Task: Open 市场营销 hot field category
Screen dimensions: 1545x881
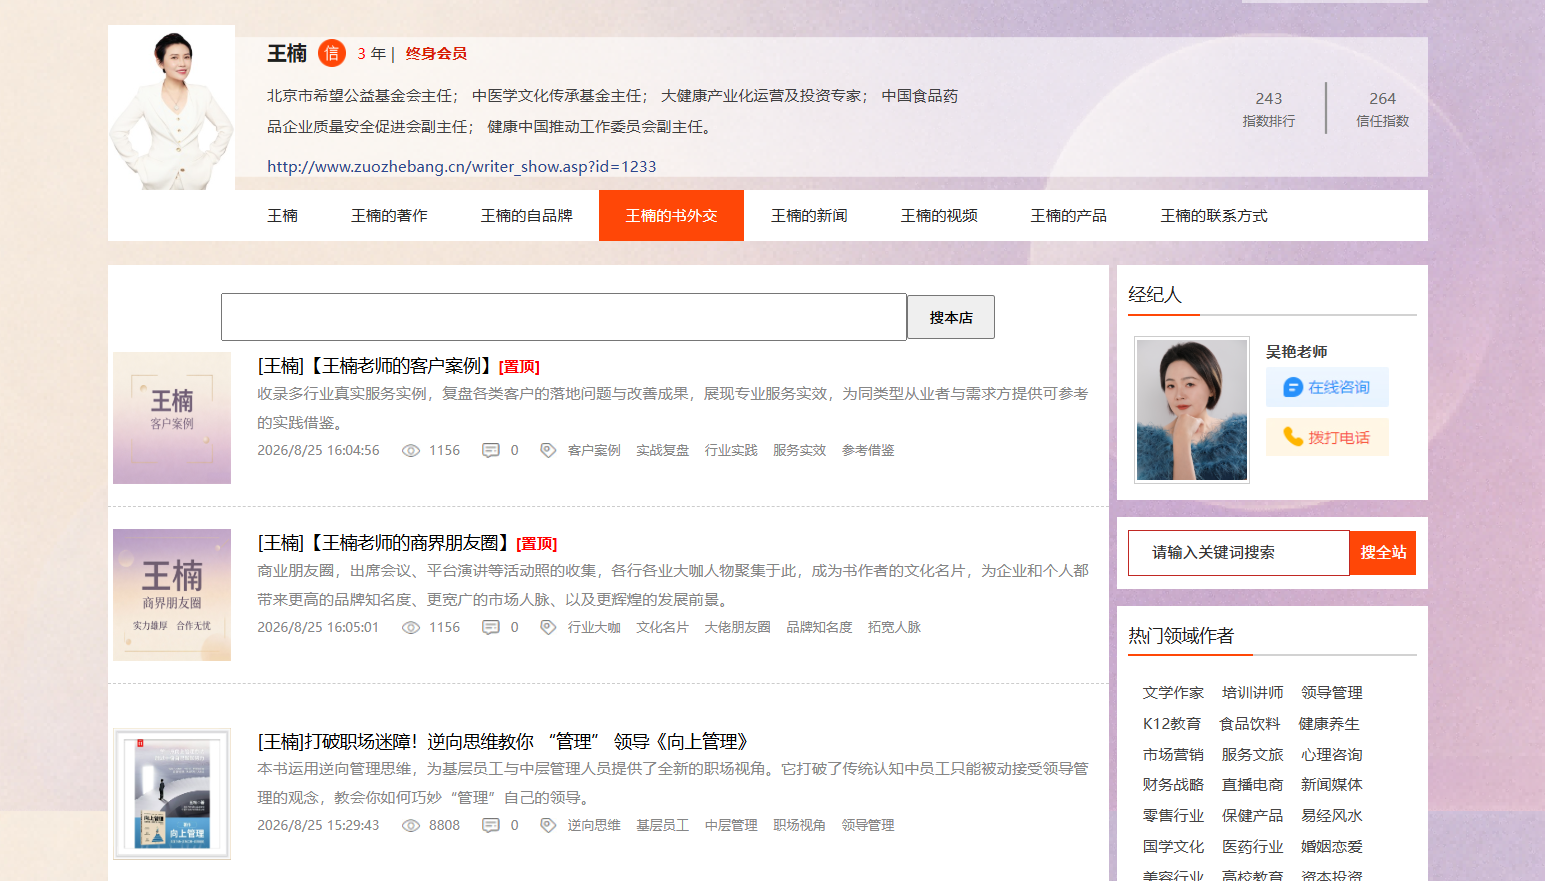Action: [x=1174, y=755]
